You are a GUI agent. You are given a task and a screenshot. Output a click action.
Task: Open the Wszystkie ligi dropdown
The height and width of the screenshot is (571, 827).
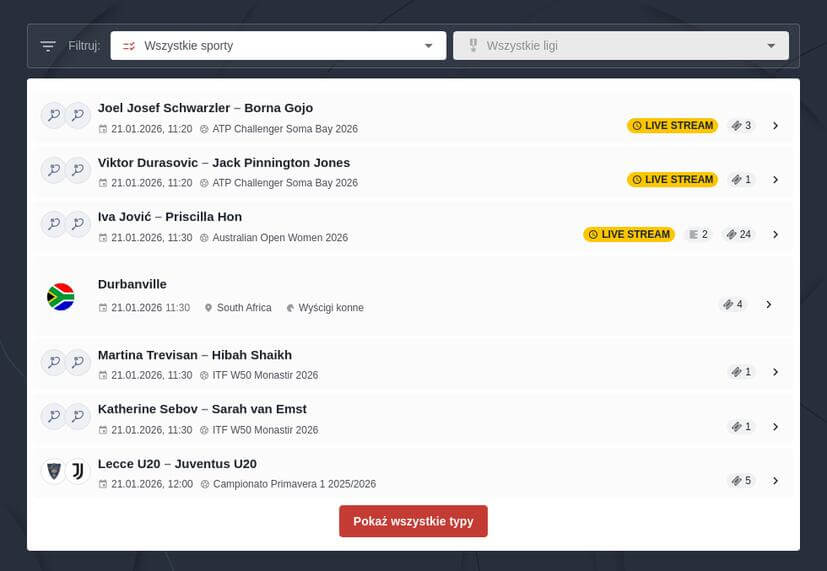point(620,46)
